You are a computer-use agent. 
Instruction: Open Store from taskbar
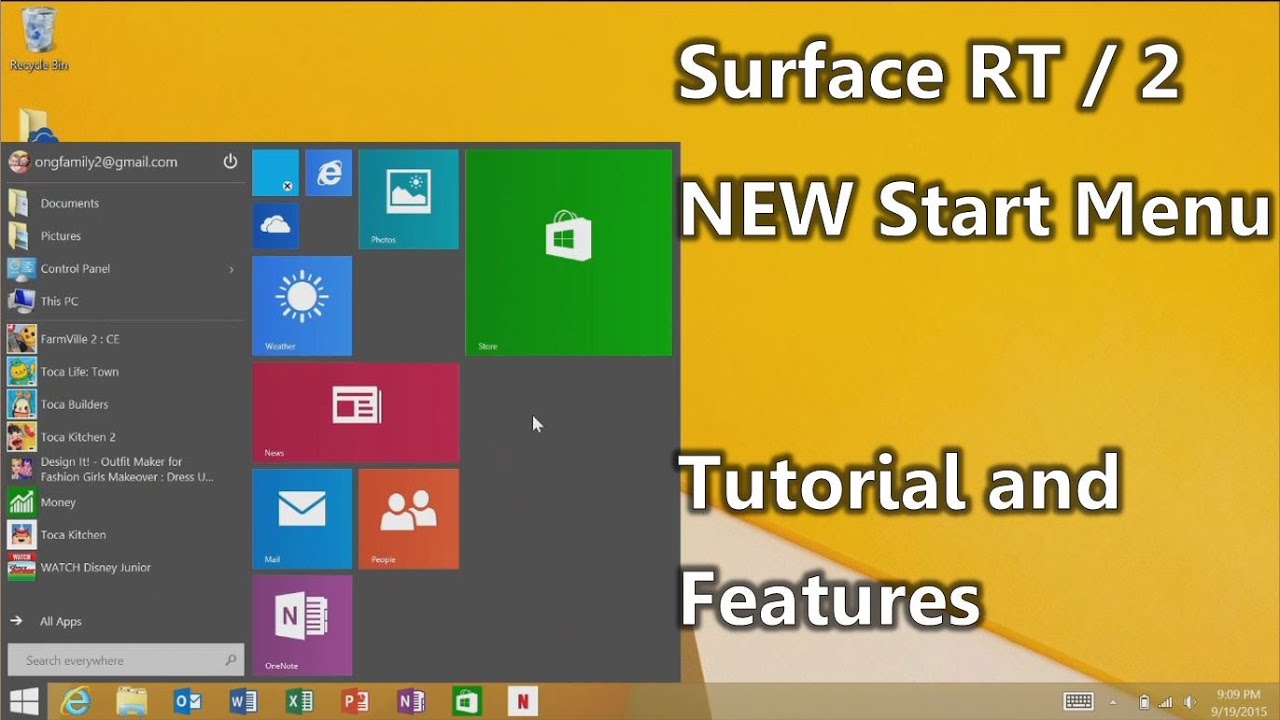pos(467,702)
